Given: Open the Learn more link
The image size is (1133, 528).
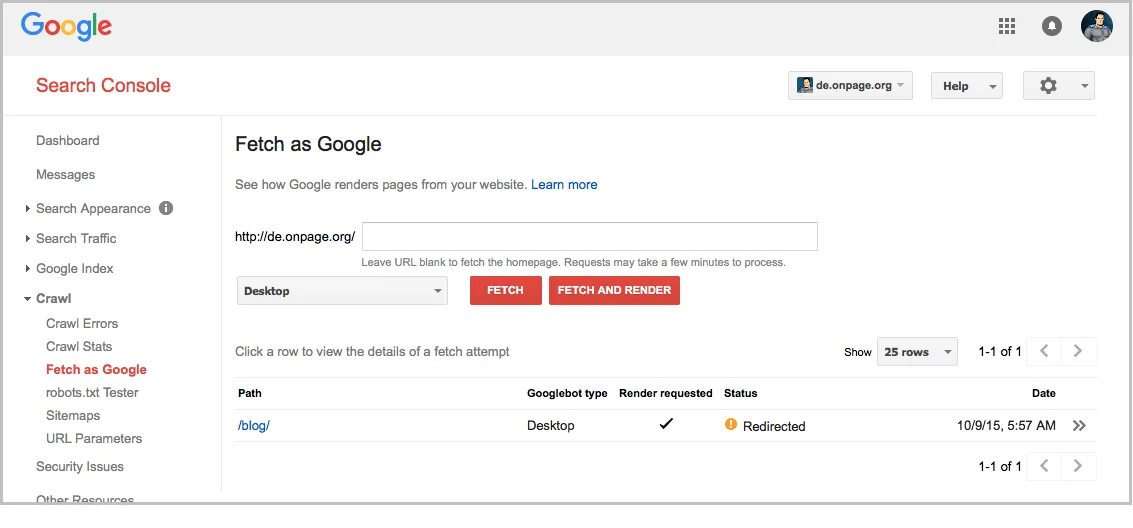Looking at the screenshot, I should click(x=564, y=184).
